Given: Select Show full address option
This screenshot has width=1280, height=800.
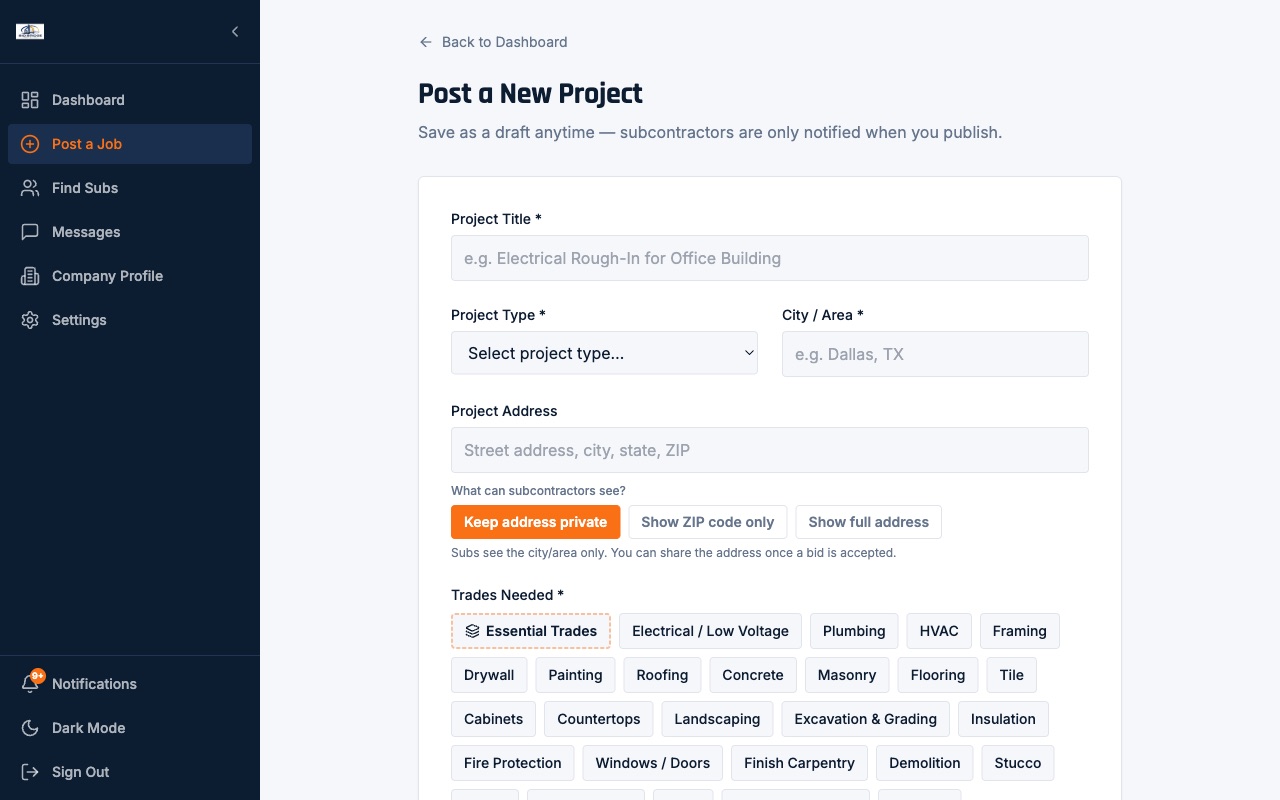Looking at the screenshot, I should click(x=869, y=522).
